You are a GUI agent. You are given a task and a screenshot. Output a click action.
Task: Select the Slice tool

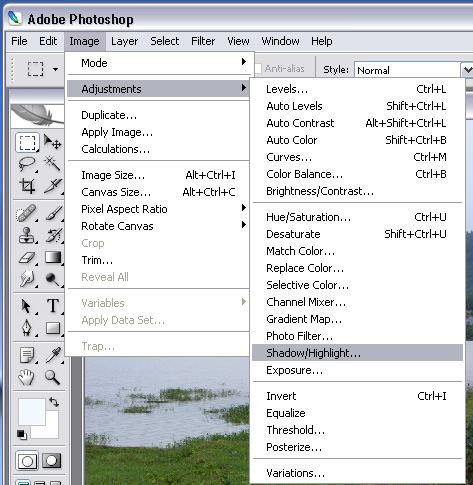tap(52, 186)
